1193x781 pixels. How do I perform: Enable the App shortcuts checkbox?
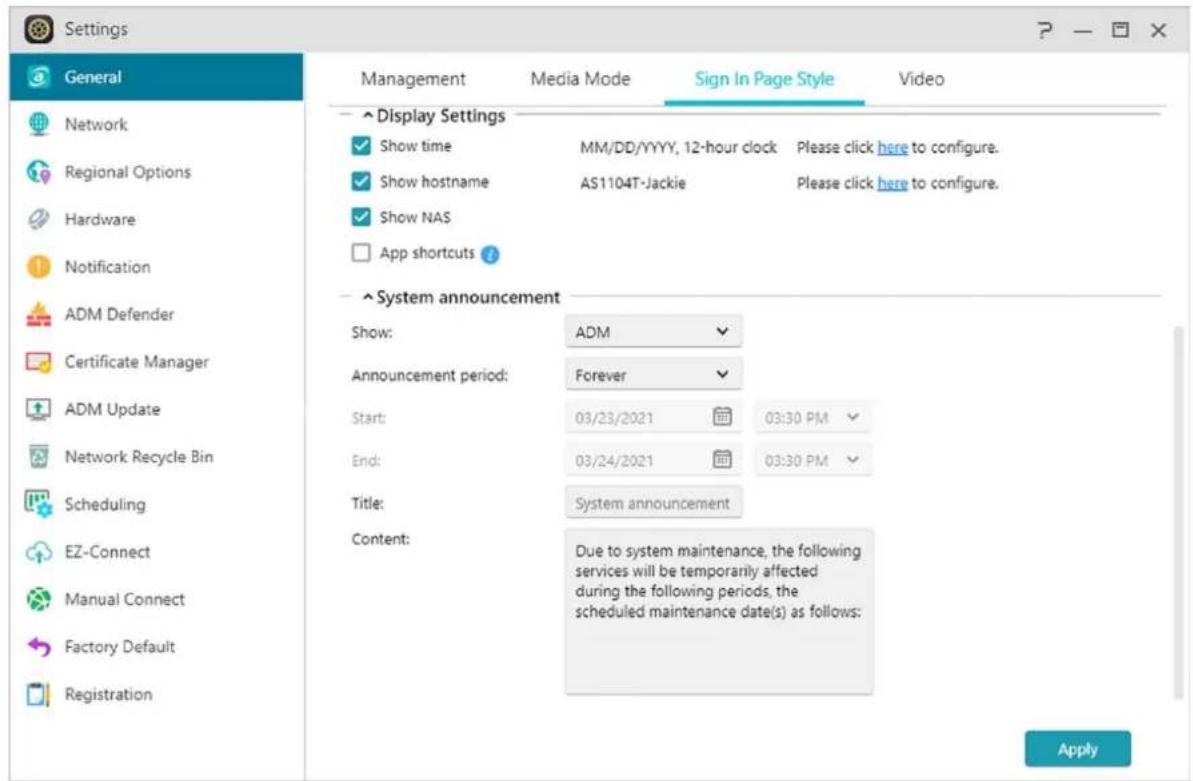coord(361,254)
